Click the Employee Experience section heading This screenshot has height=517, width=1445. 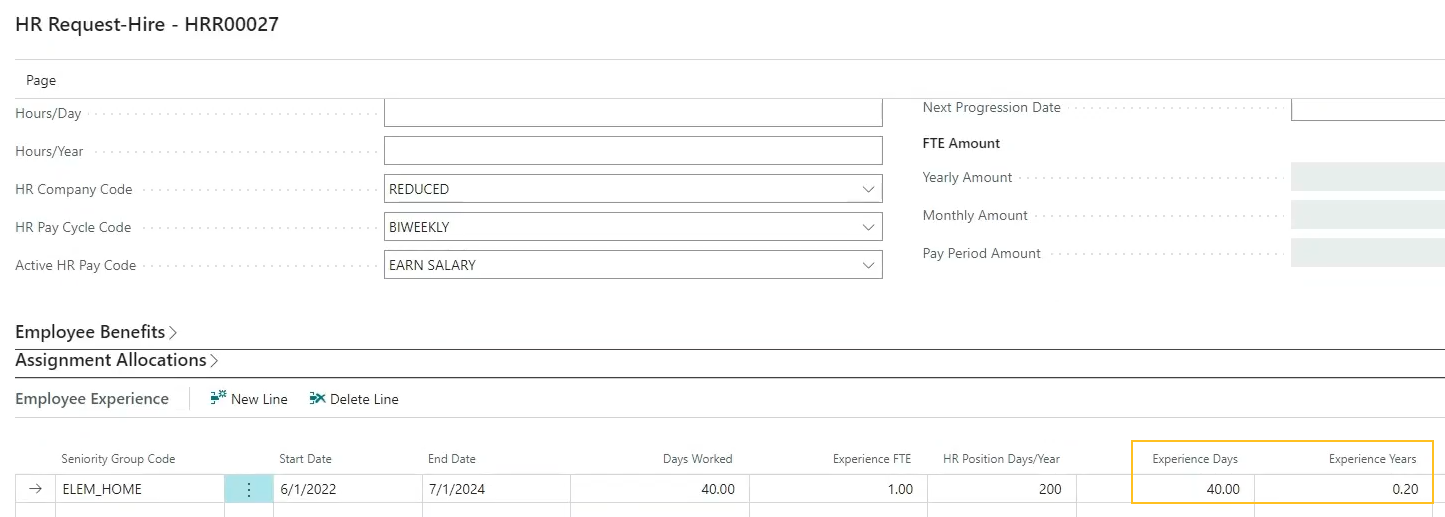click(x=92, y=399)
